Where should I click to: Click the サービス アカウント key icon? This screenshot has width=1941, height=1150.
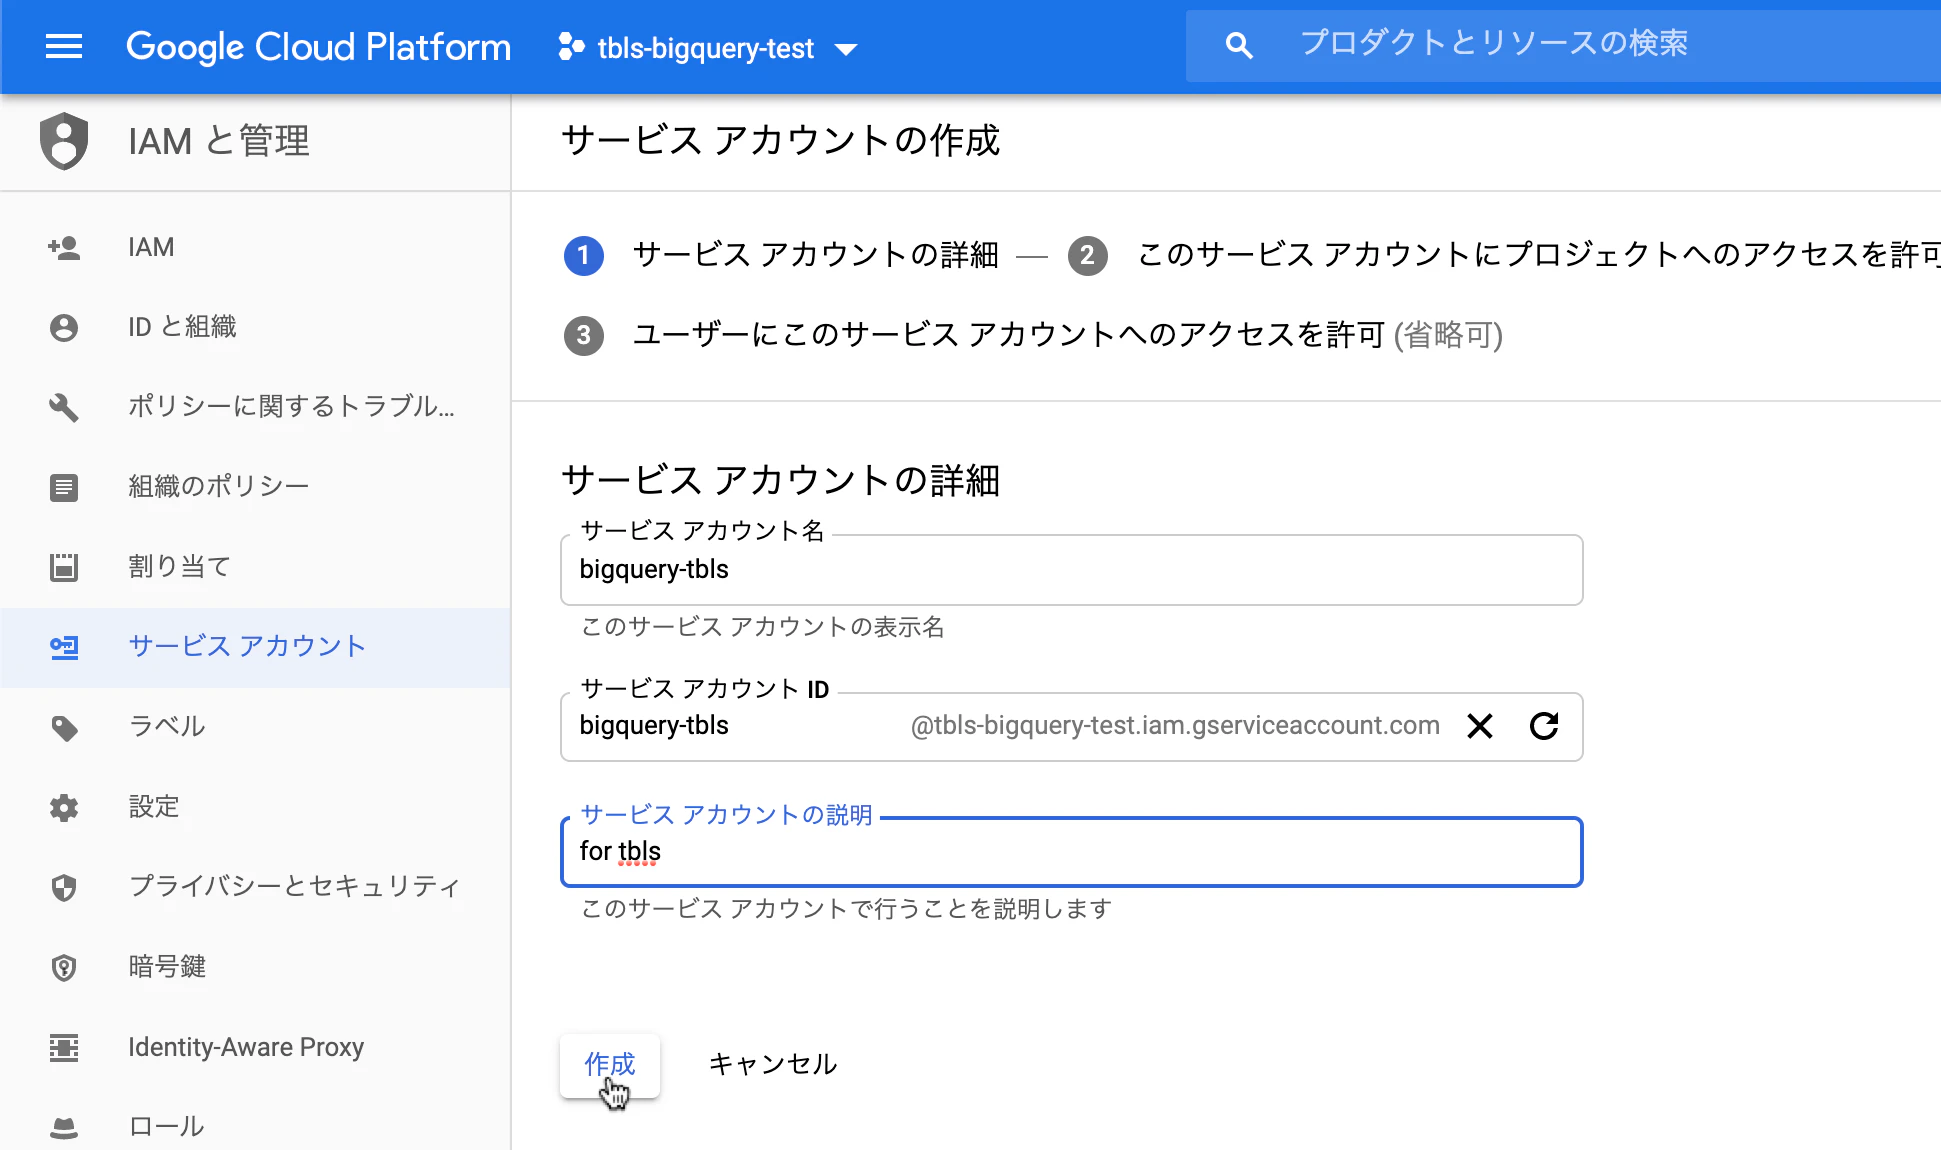(64, 647)
